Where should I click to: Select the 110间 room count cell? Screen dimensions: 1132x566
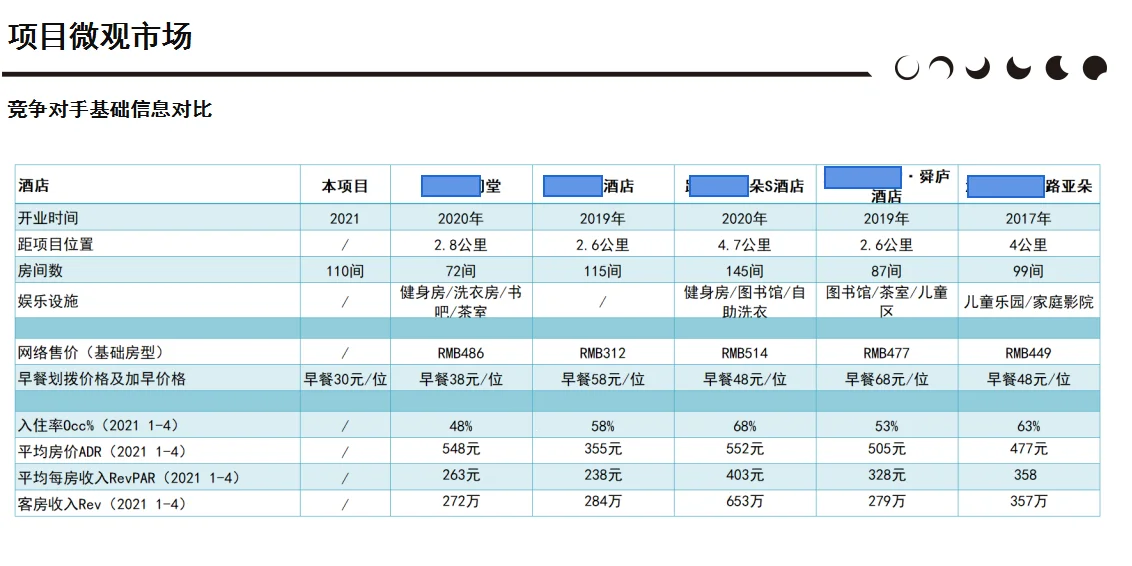pyautogui.click(x=345, y=271)
